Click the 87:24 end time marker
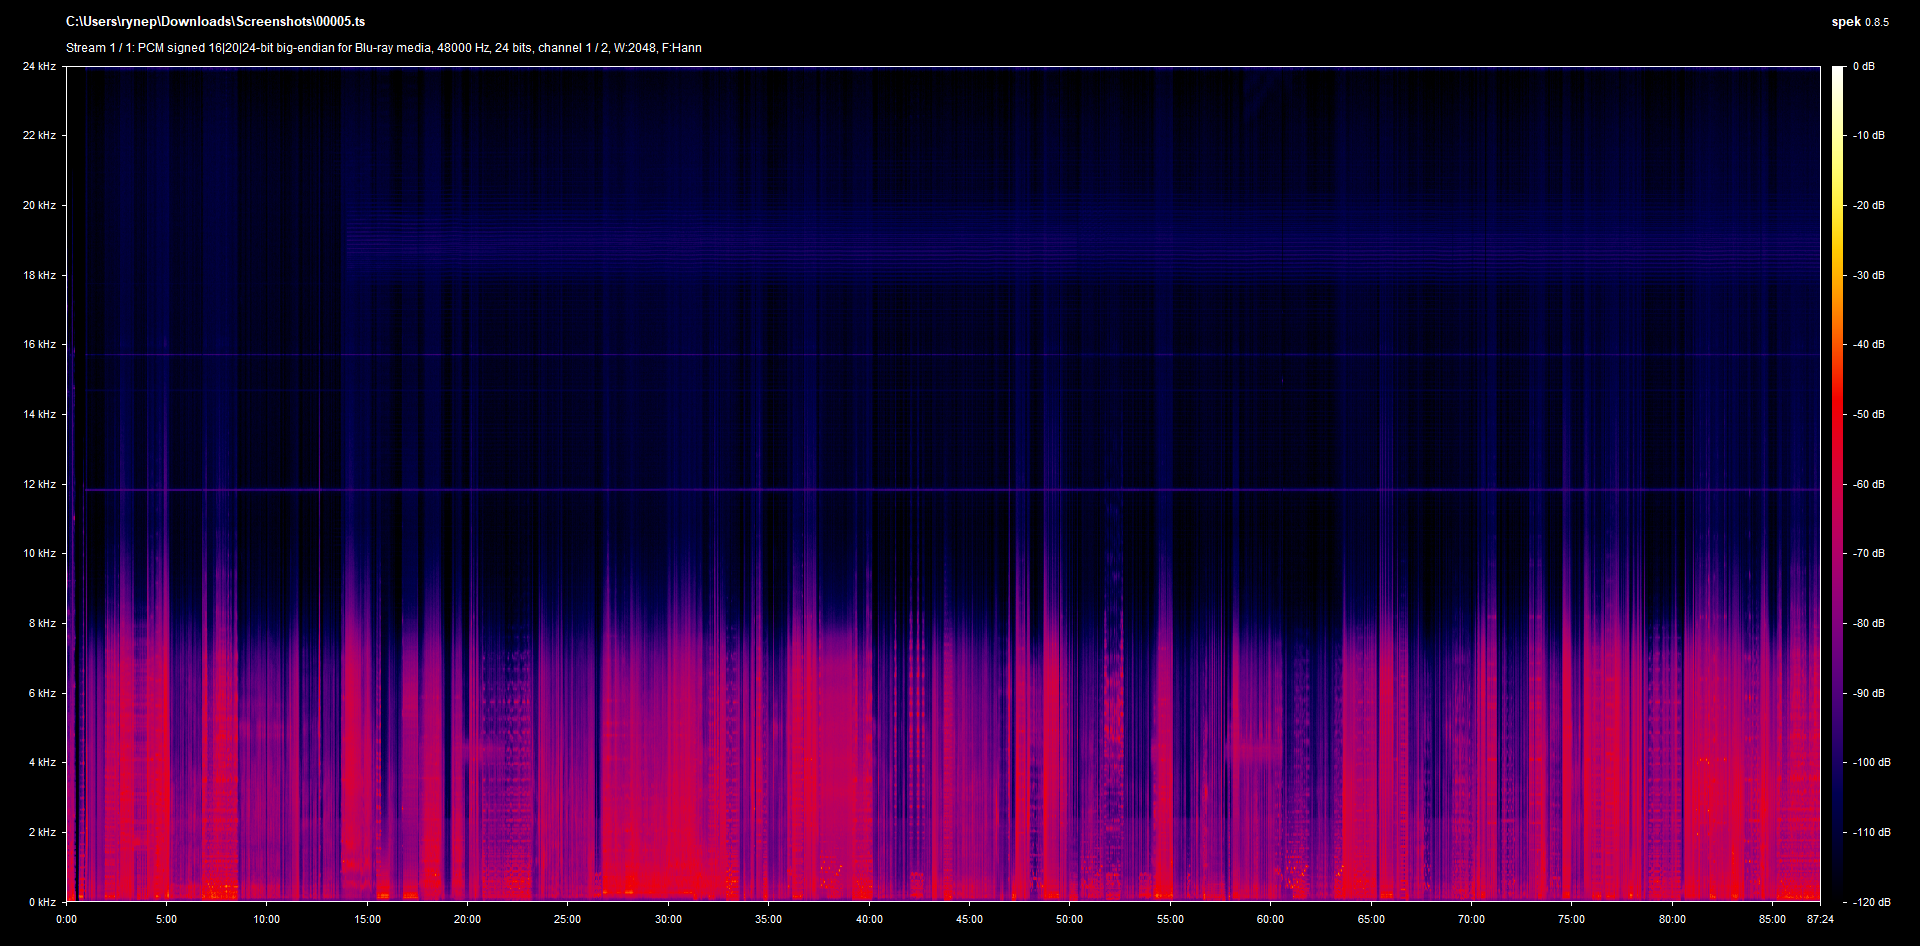Screen dimensions: 1920x946 [x=1820, y=919]
